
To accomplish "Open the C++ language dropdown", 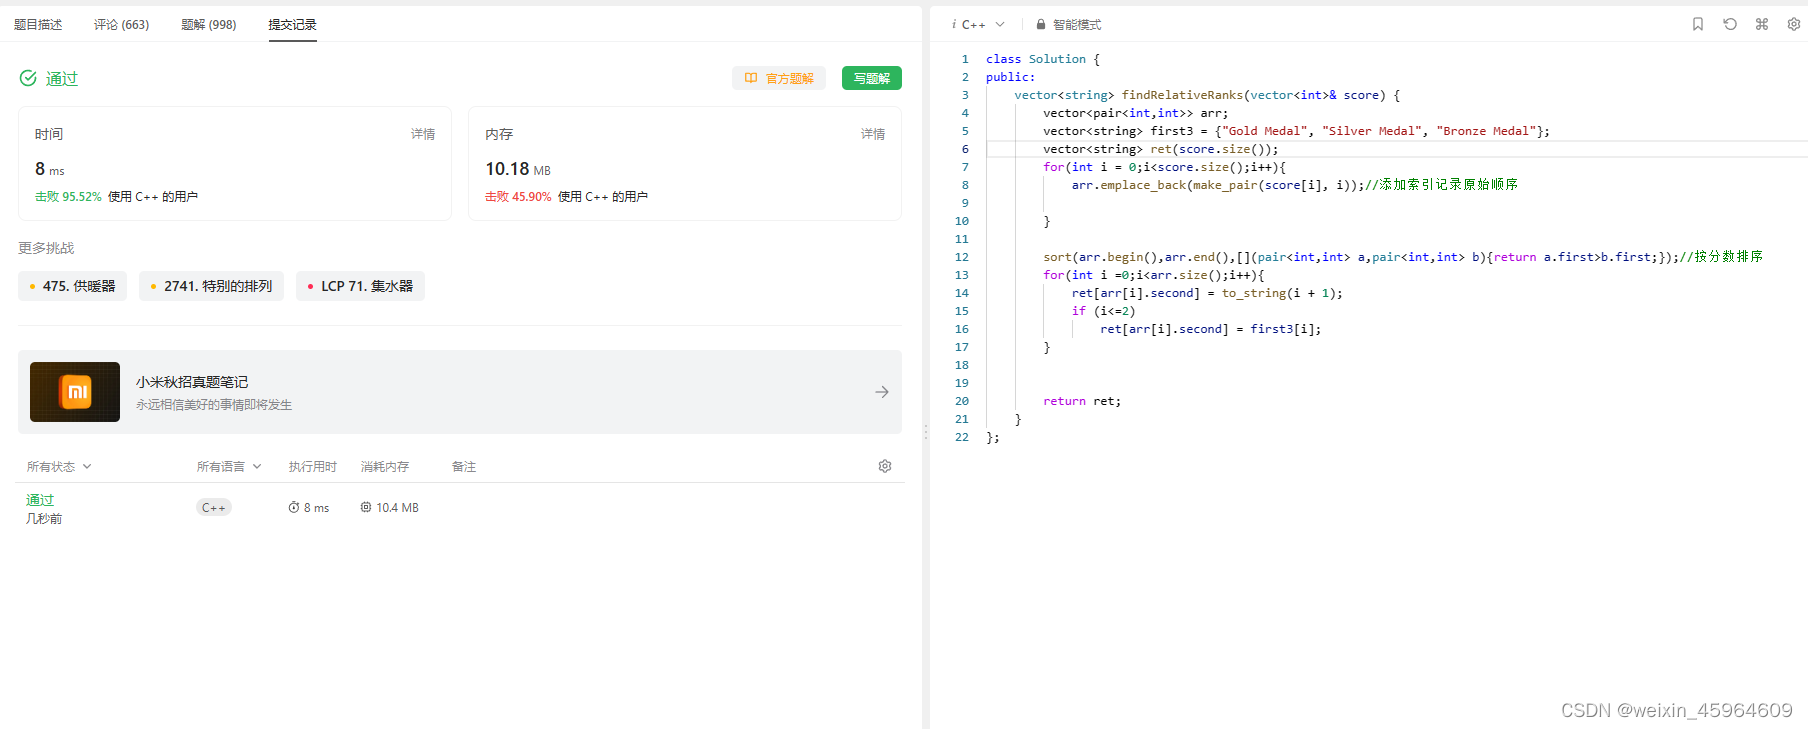I will pyautogui.click(x=983, y=25).
